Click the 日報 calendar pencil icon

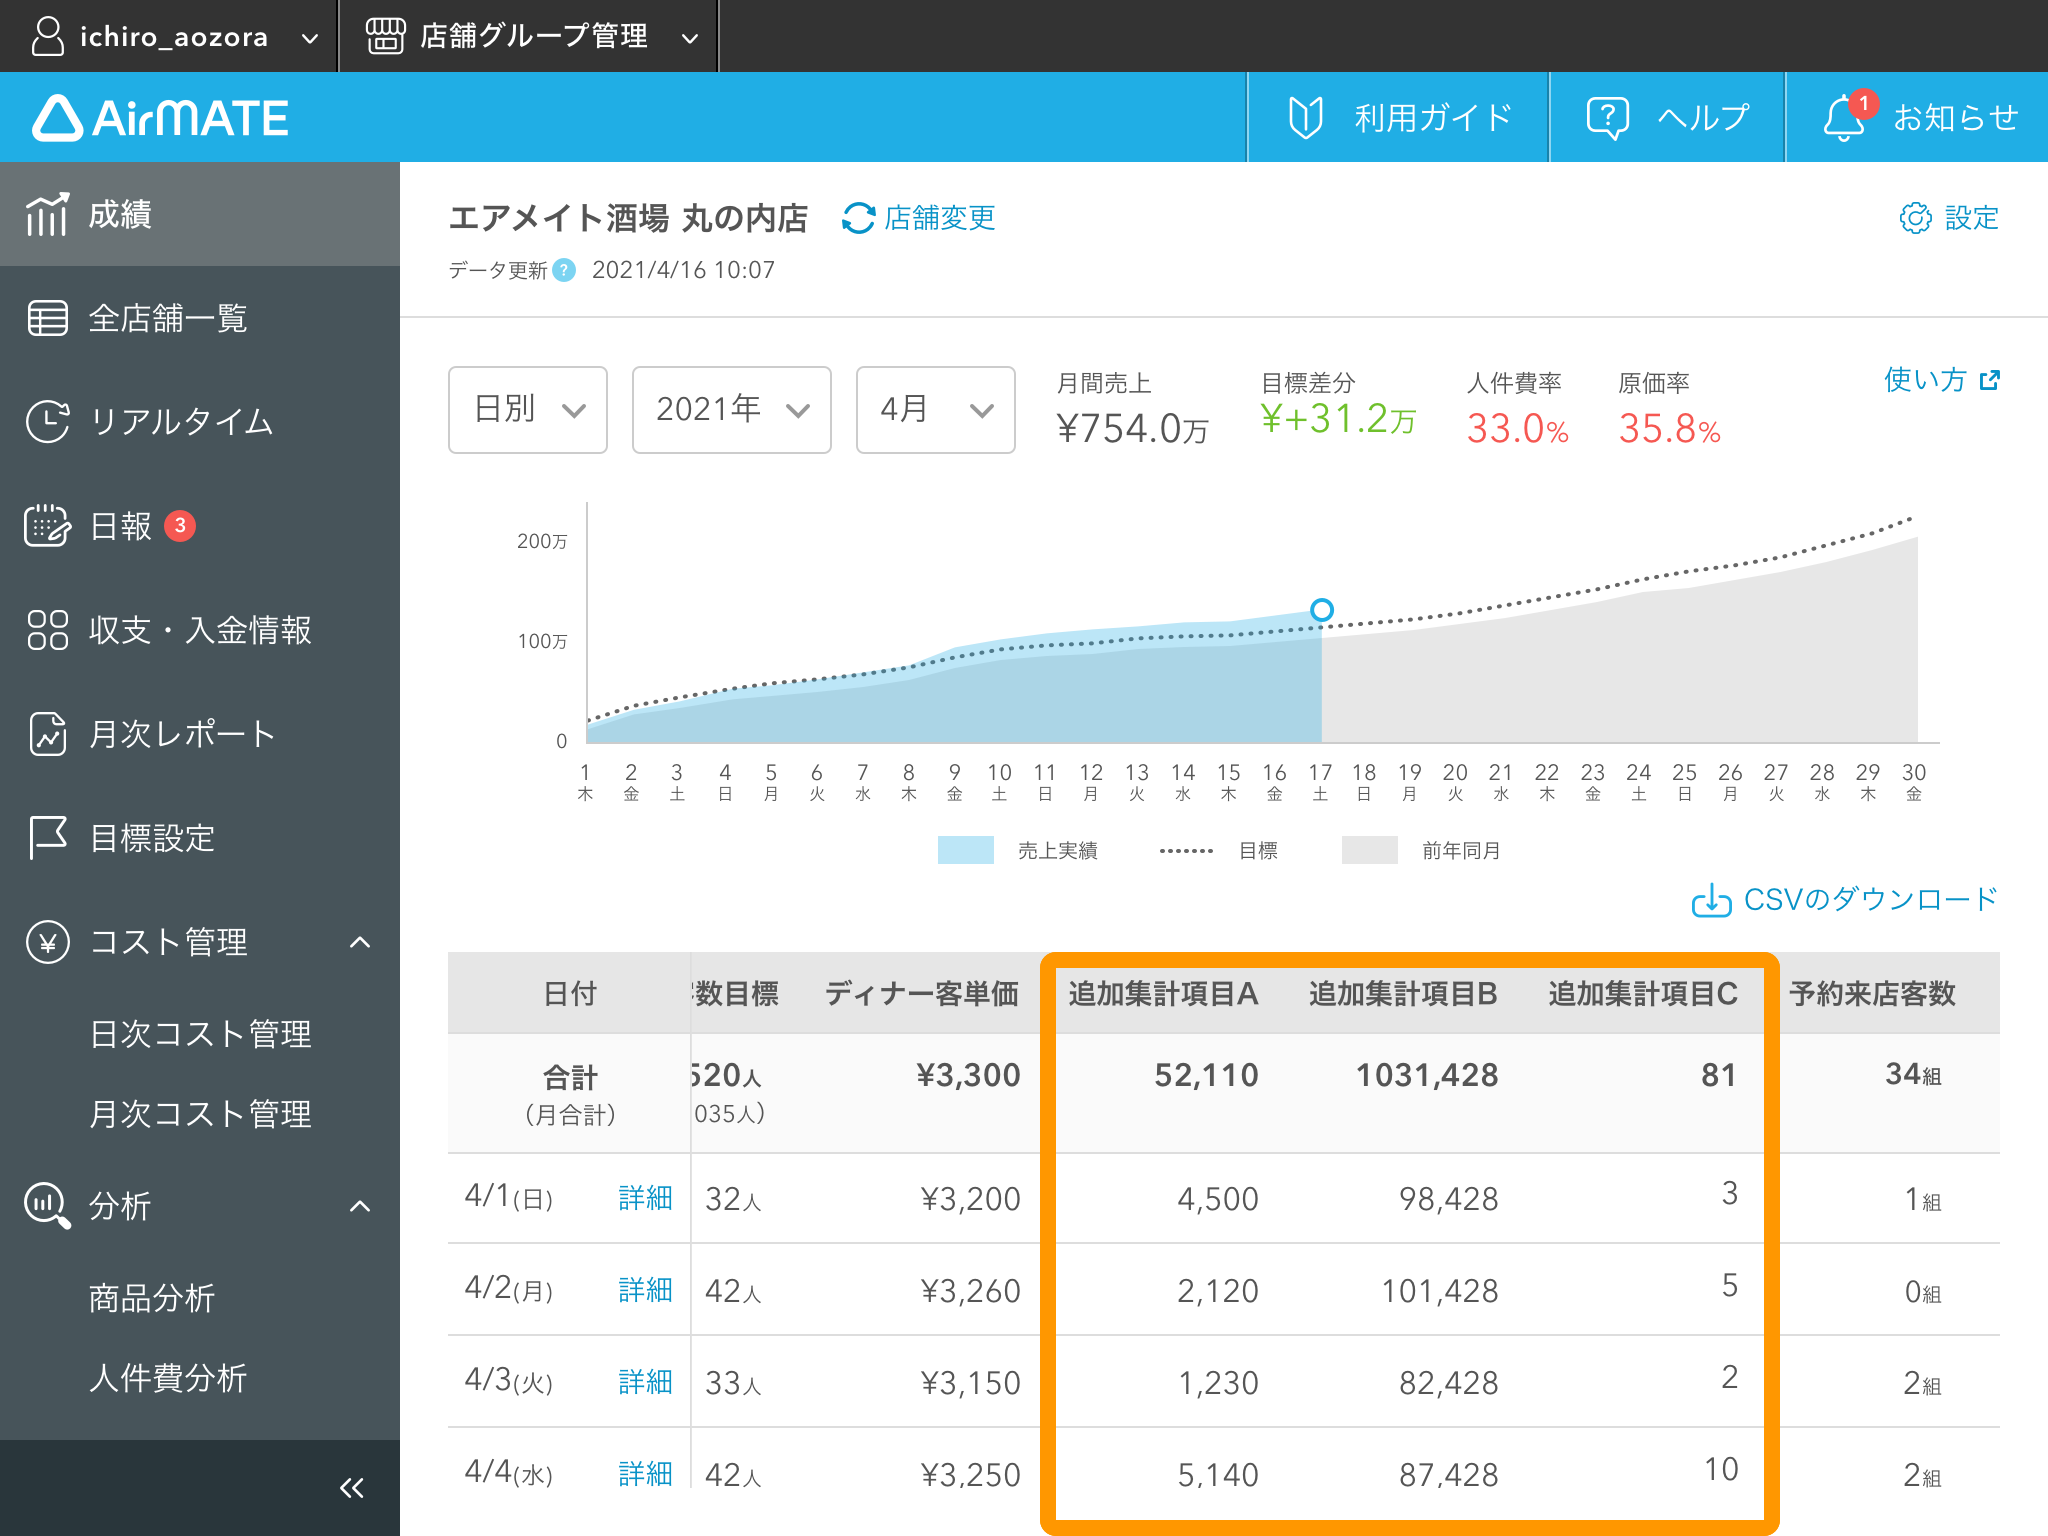[47, 525]
